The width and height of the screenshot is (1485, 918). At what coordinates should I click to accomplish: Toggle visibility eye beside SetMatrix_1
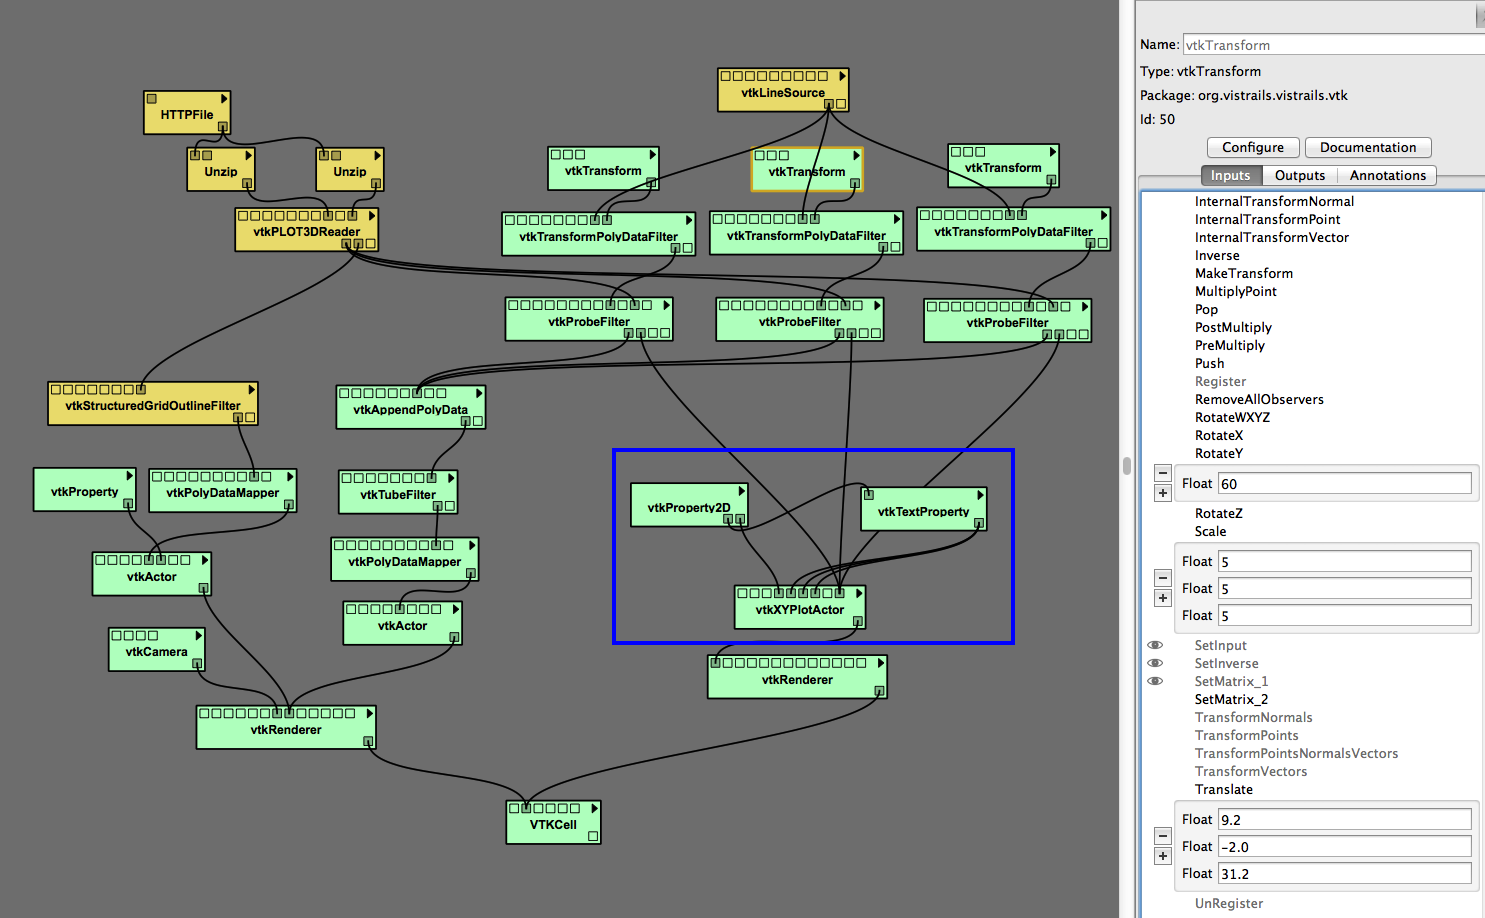tap(1155, 681)
